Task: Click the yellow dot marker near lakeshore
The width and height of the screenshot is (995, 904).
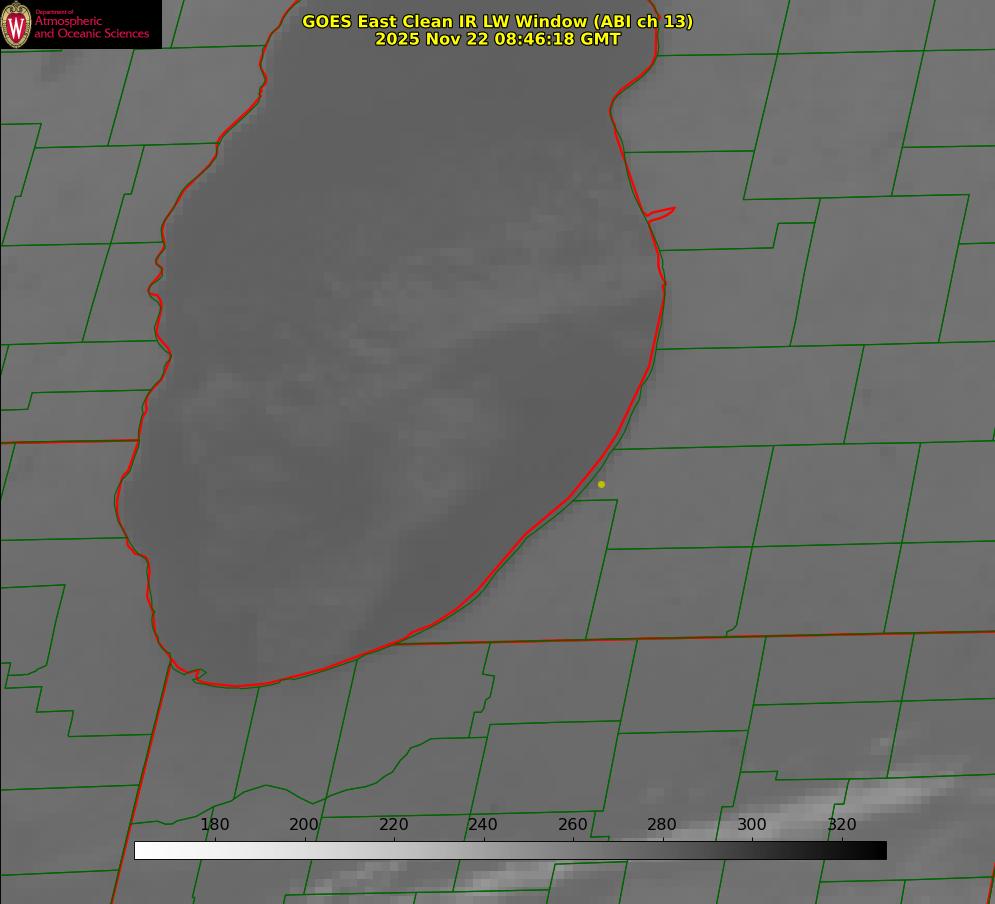Action: [x=601, y=484]
